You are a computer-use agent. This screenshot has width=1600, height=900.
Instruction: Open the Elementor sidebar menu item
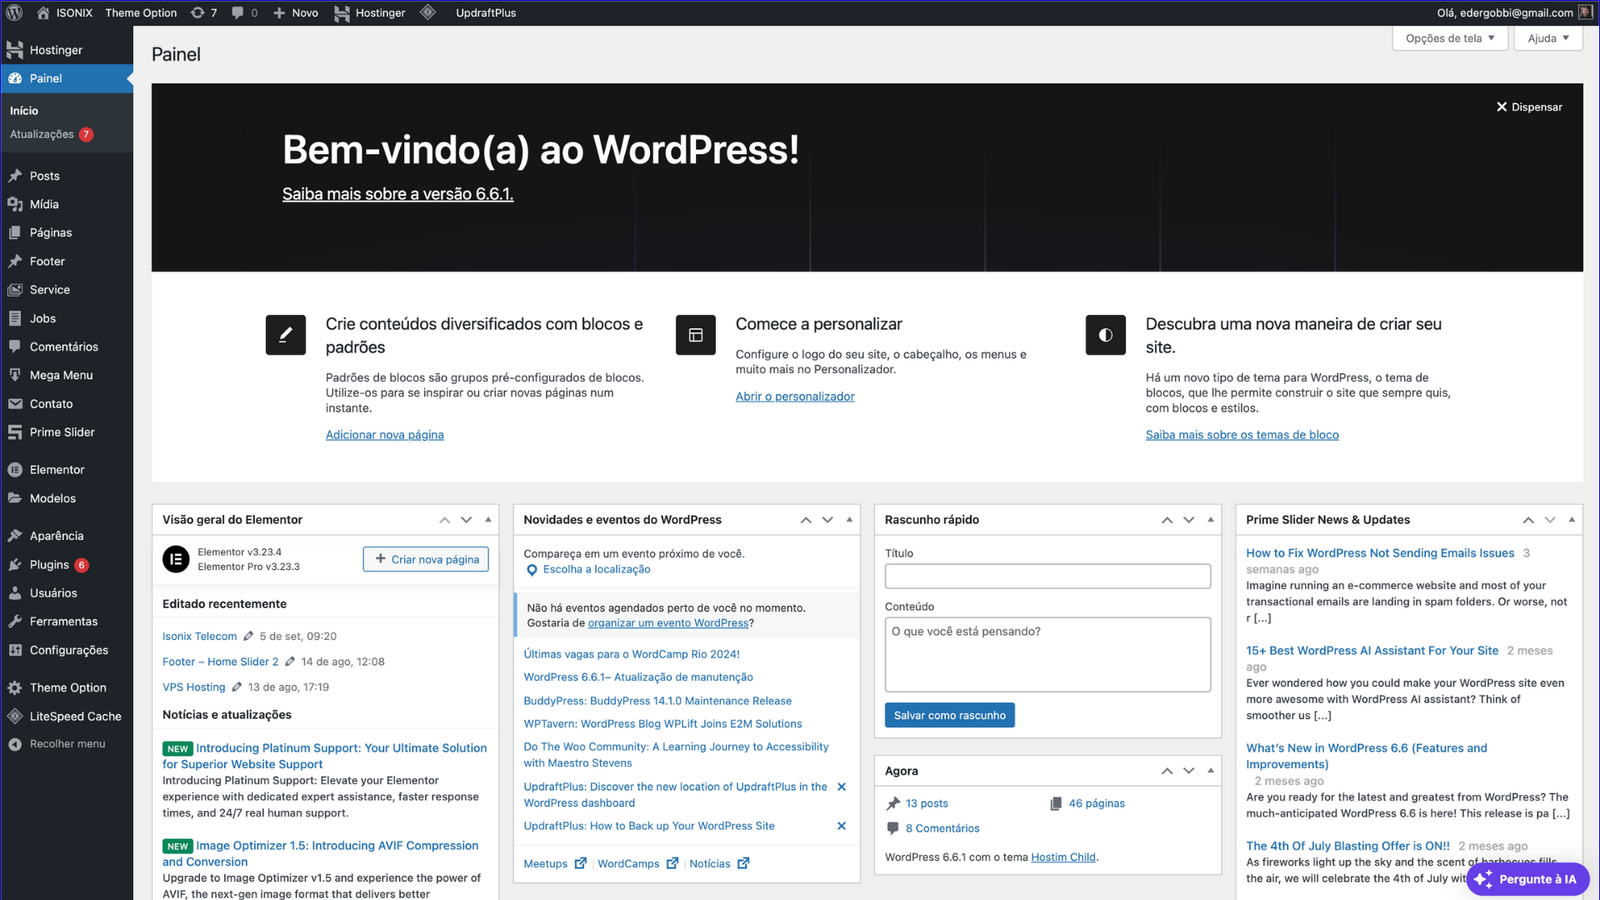57,470
